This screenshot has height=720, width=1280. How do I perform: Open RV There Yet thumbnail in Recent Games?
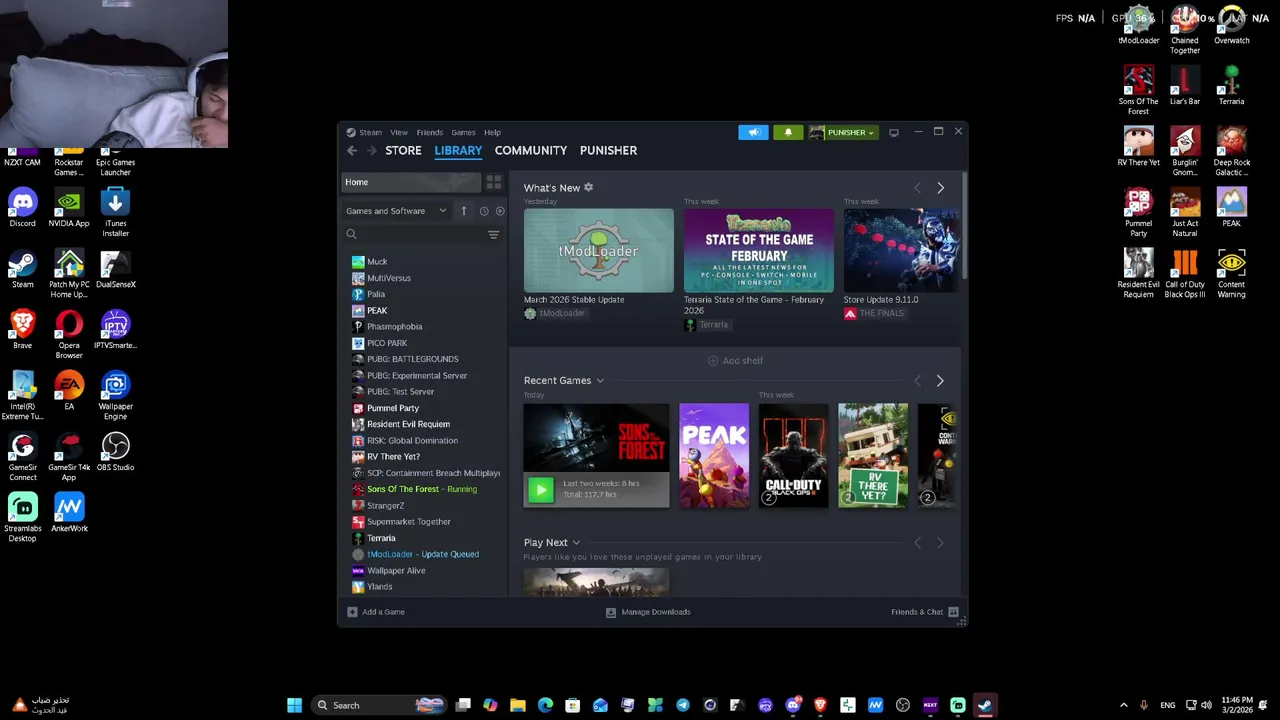coord(873,456)
